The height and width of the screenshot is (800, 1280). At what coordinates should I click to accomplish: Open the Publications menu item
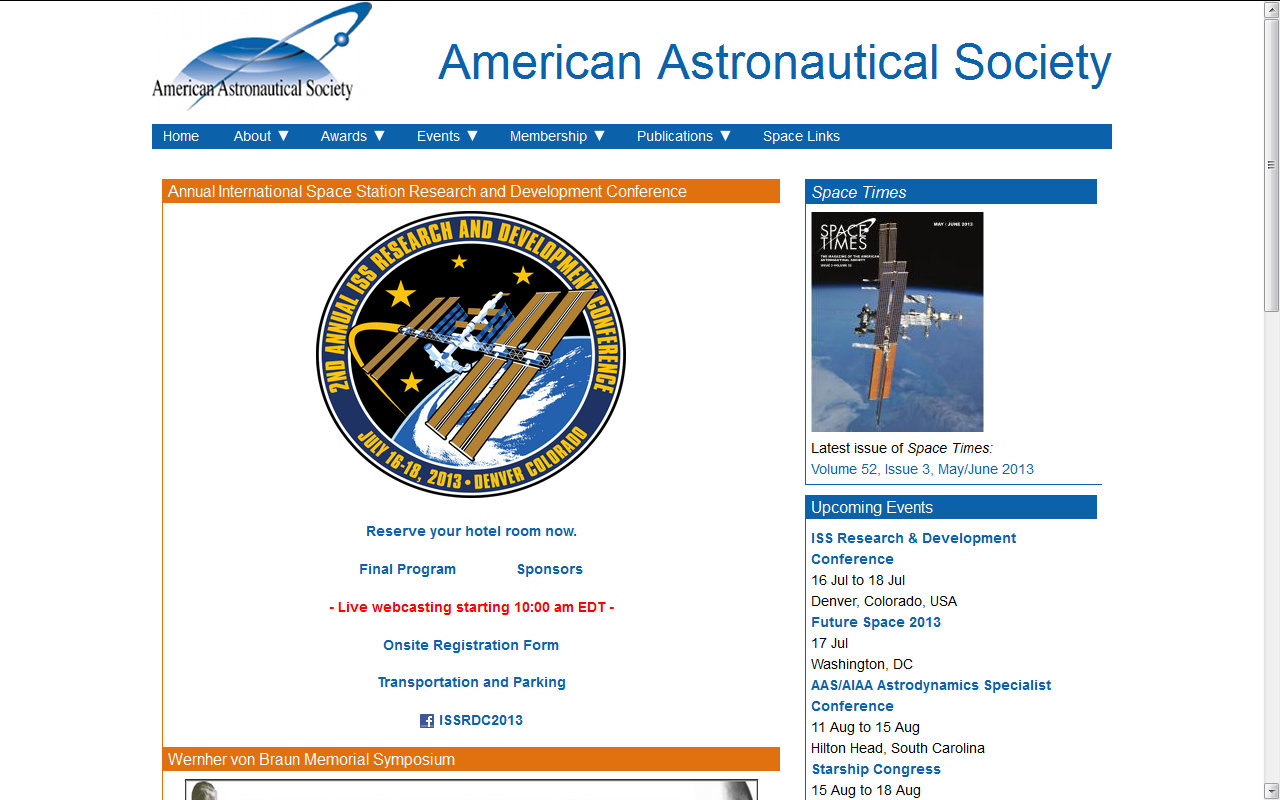point(675,136)
